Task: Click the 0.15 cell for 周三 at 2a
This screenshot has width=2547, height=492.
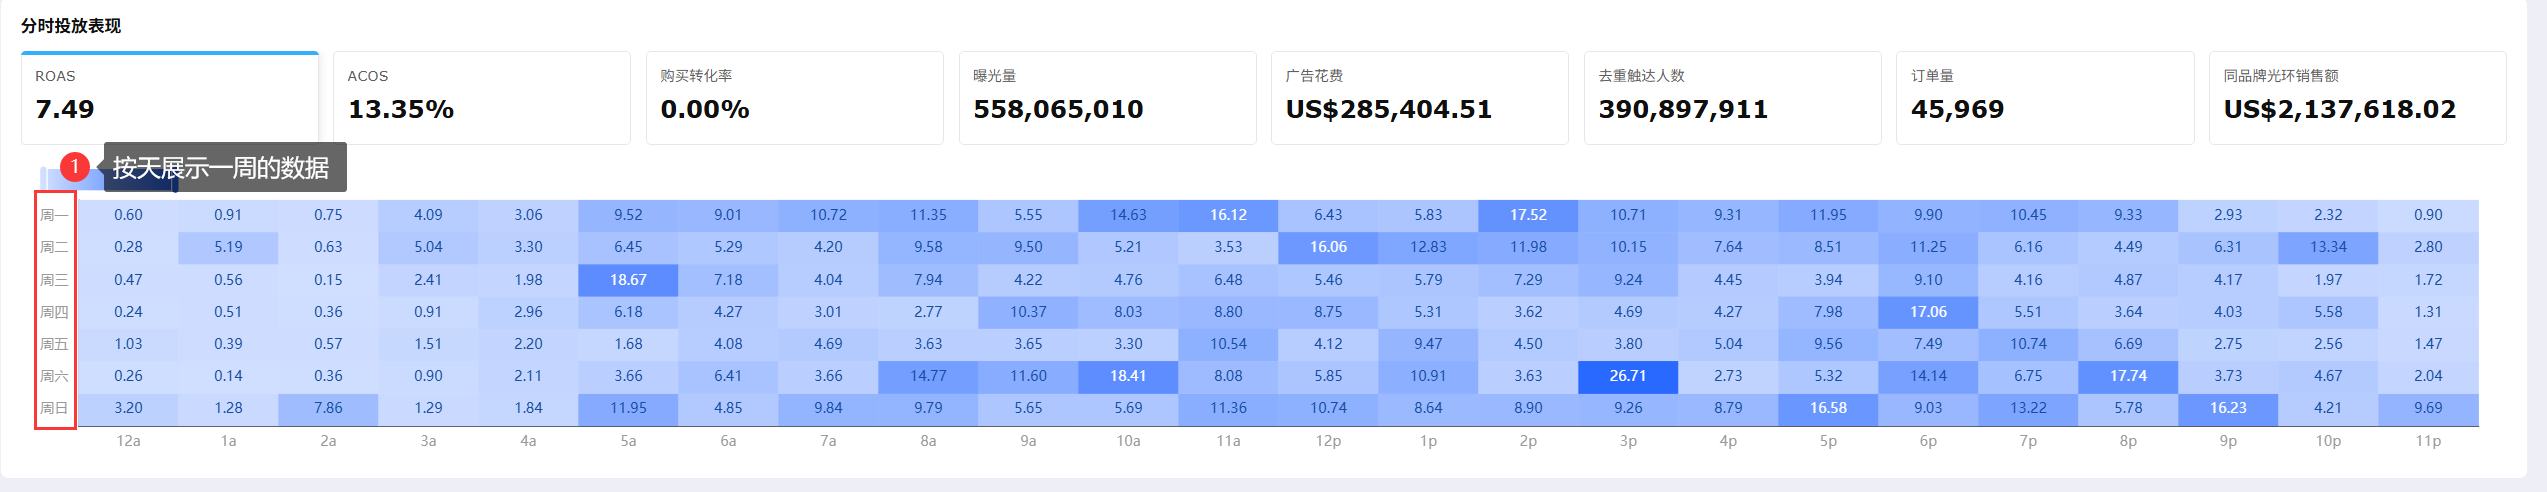Action: tap(328, 280)
